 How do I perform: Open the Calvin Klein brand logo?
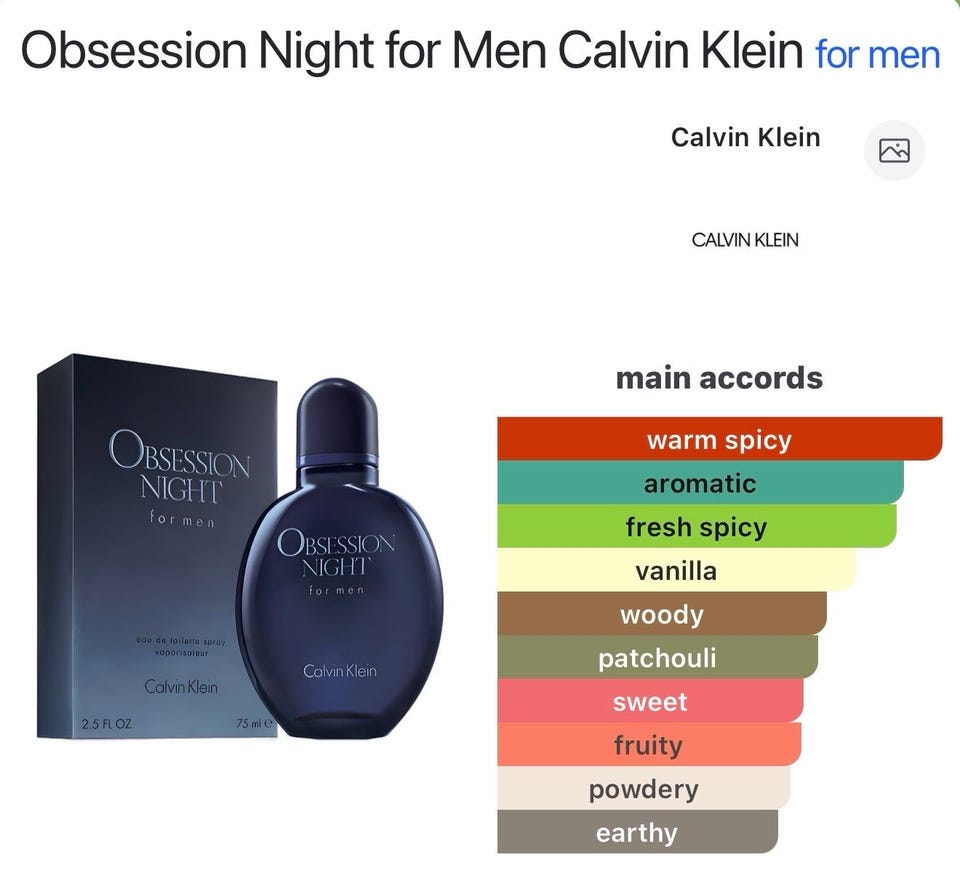[x=745, y=239]
